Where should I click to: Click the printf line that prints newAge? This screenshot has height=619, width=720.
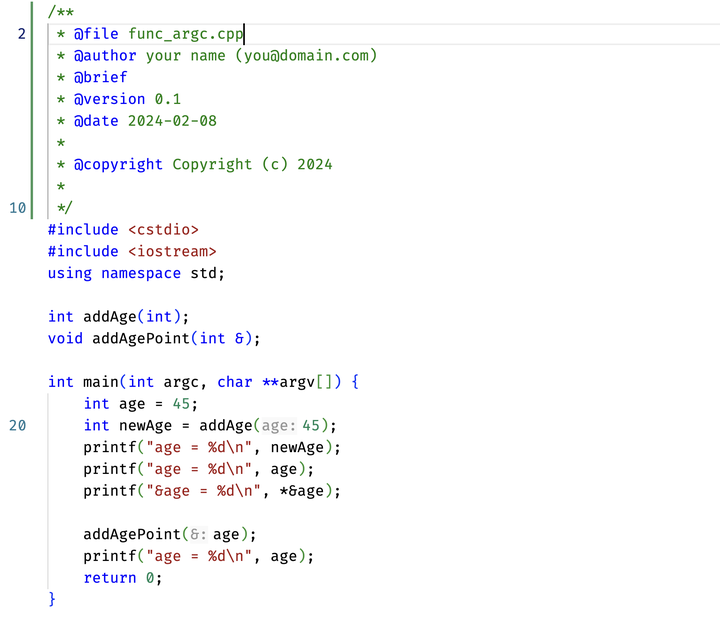pos(212,448)
